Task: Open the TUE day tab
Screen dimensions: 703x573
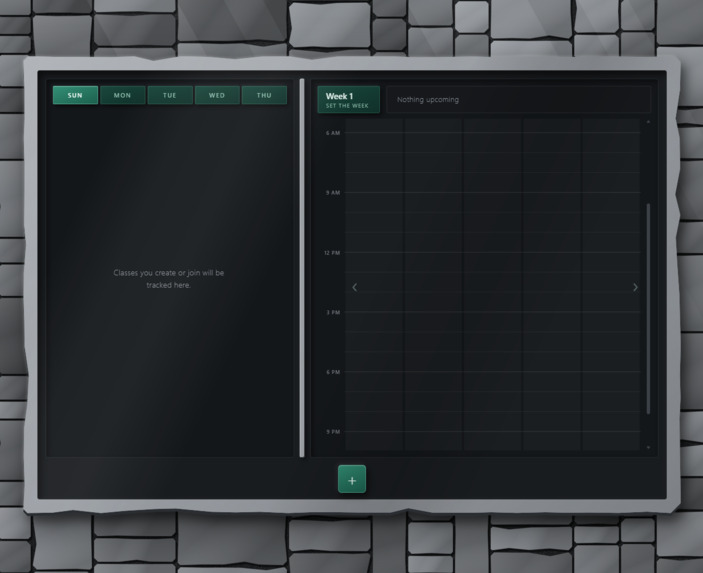Action: pyautogui.click(x=170, y=95)
